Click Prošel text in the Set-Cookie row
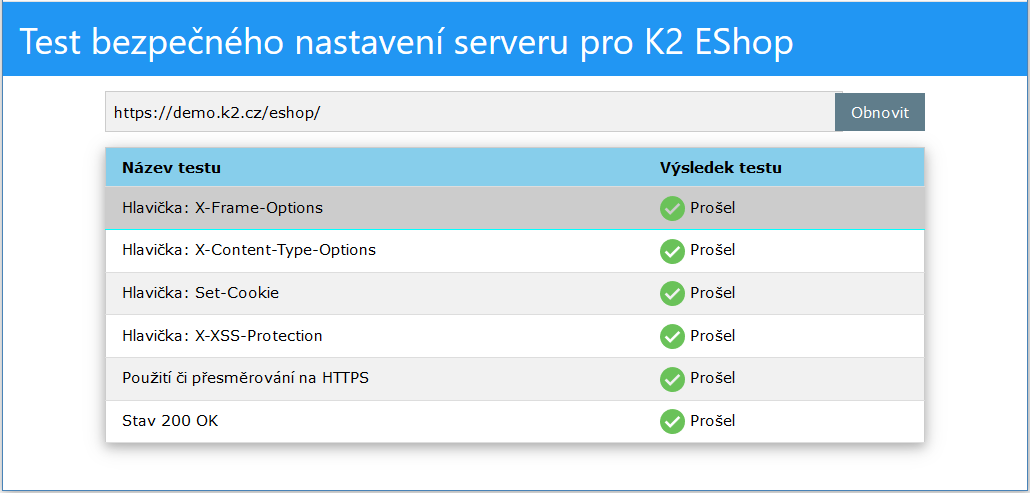 (x=713, y=293)
